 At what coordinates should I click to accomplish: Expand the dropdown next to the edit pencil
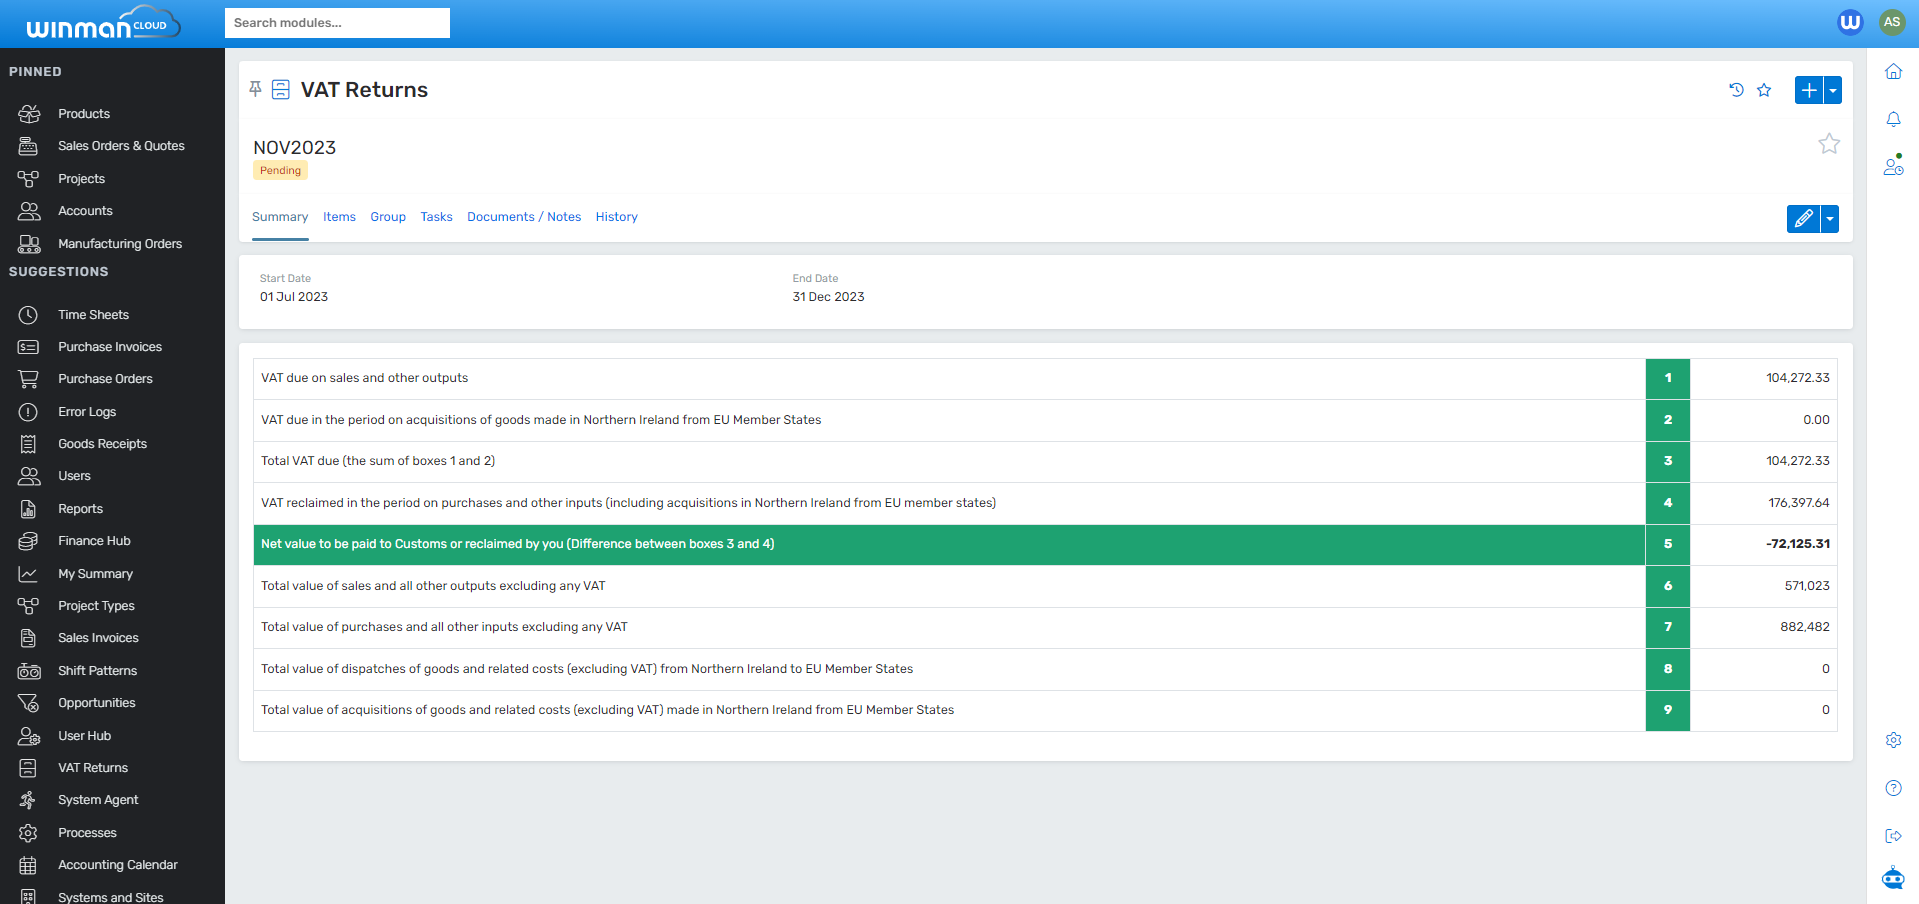[1830, 219]
